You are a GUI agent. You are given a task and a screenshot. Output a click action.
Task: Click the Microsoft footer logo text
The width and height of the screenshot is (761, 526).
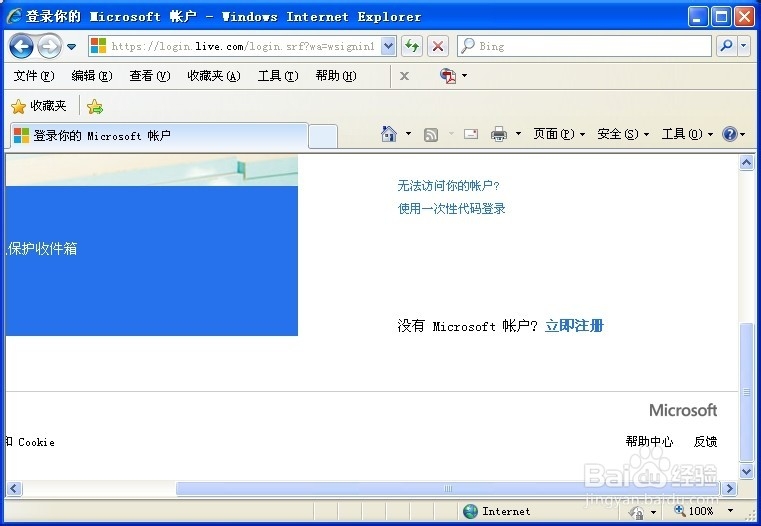[683, 411]
